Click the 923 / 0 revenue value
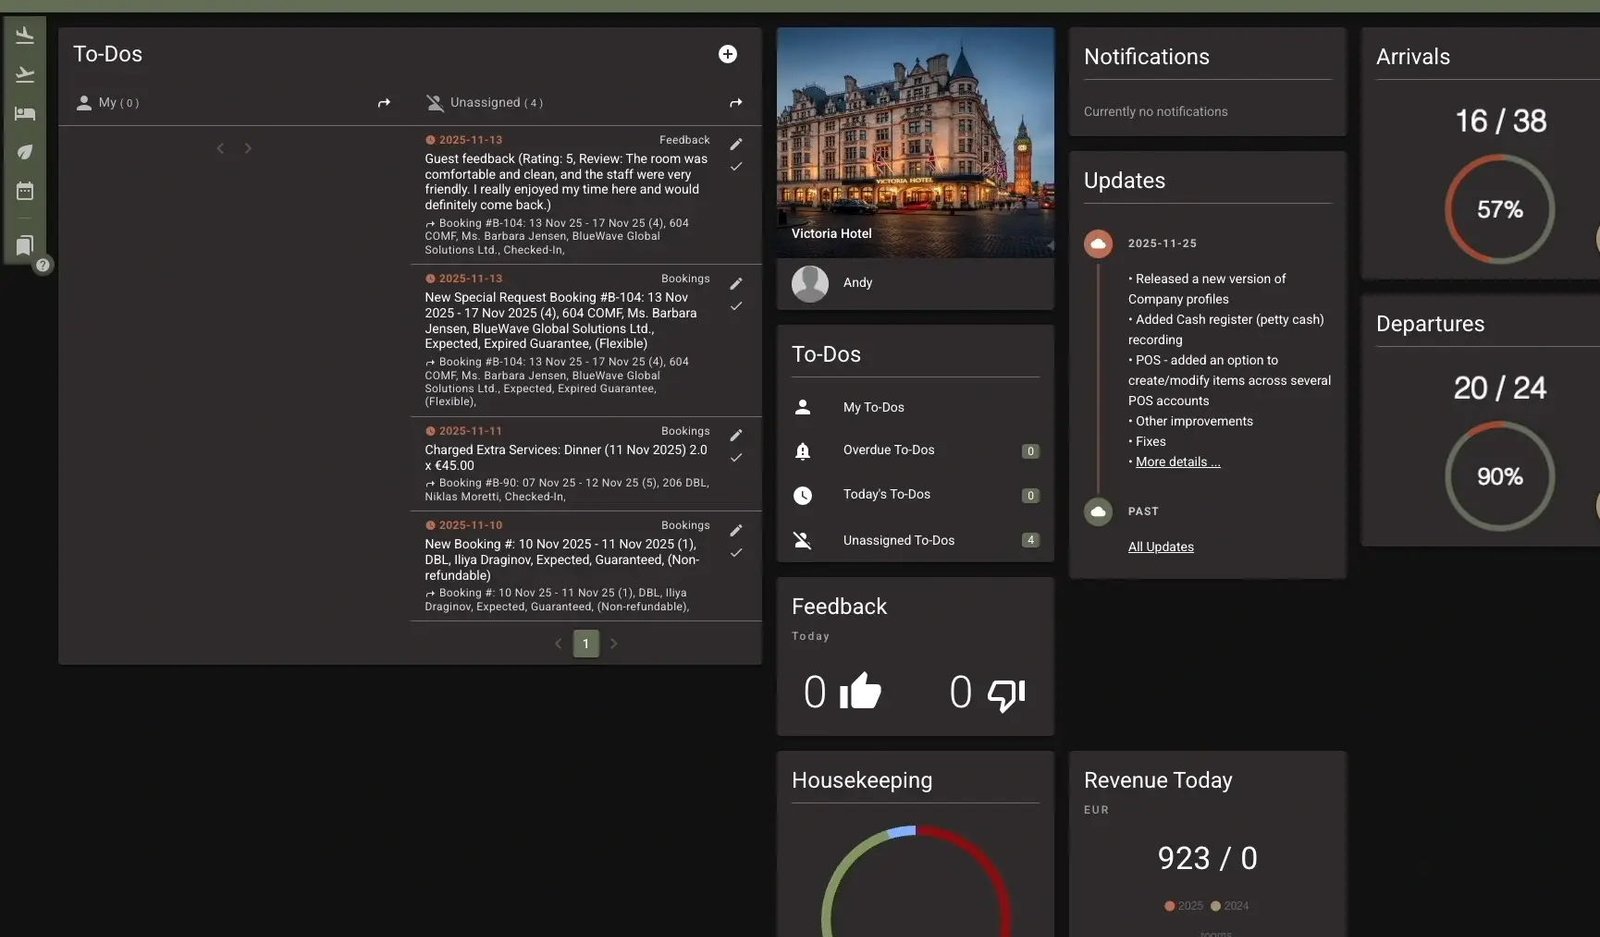This screenshot has height=937, width=1600. pyautogui.click(x=1207, y=858)
